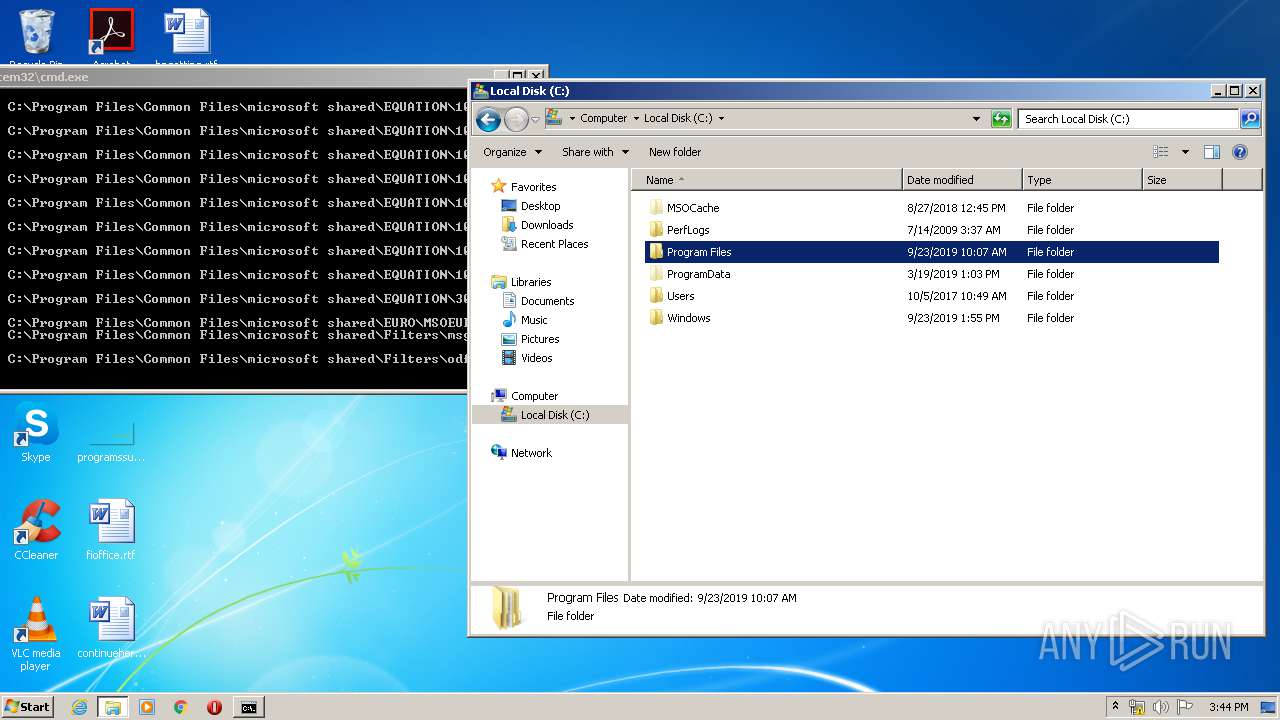Open the address bar history dropdown

click(x=977, y=118)
